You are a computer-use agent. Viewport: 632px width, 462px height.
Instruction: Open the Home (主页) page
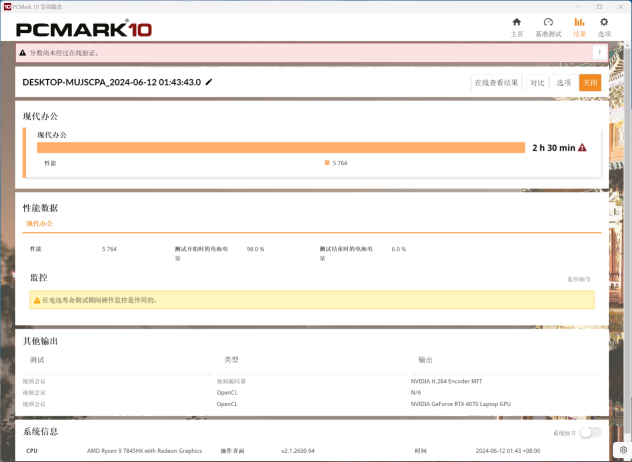[517, 27]
